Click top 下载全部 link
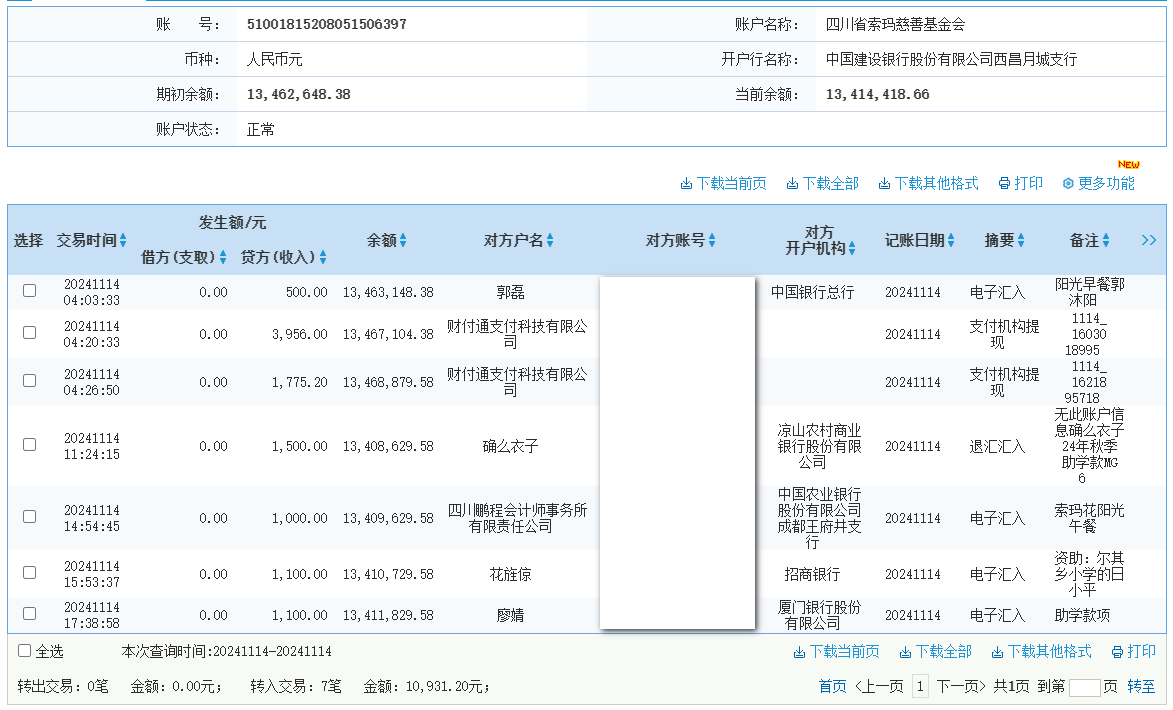1173x710 pixels. click(822, 183)
